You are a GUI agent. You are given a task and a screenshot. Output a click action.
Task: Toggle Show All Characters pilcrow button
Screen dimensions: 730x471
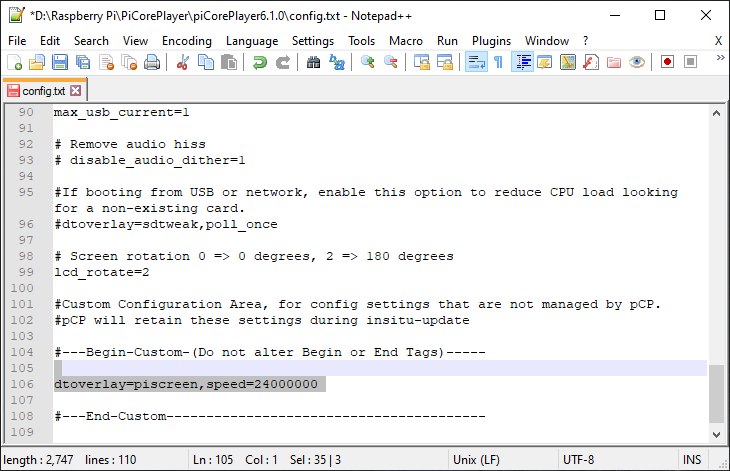click(498, 62)
